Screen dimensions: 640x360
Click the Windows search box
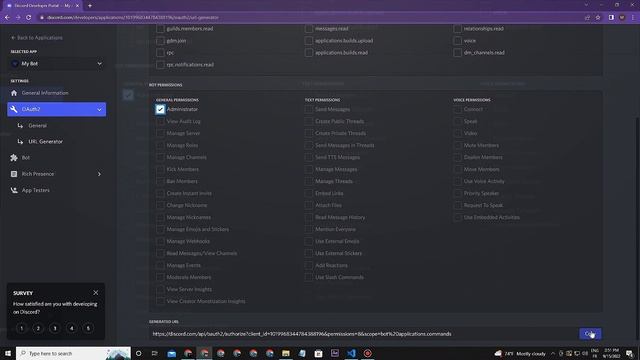click(x=73, y=353)
